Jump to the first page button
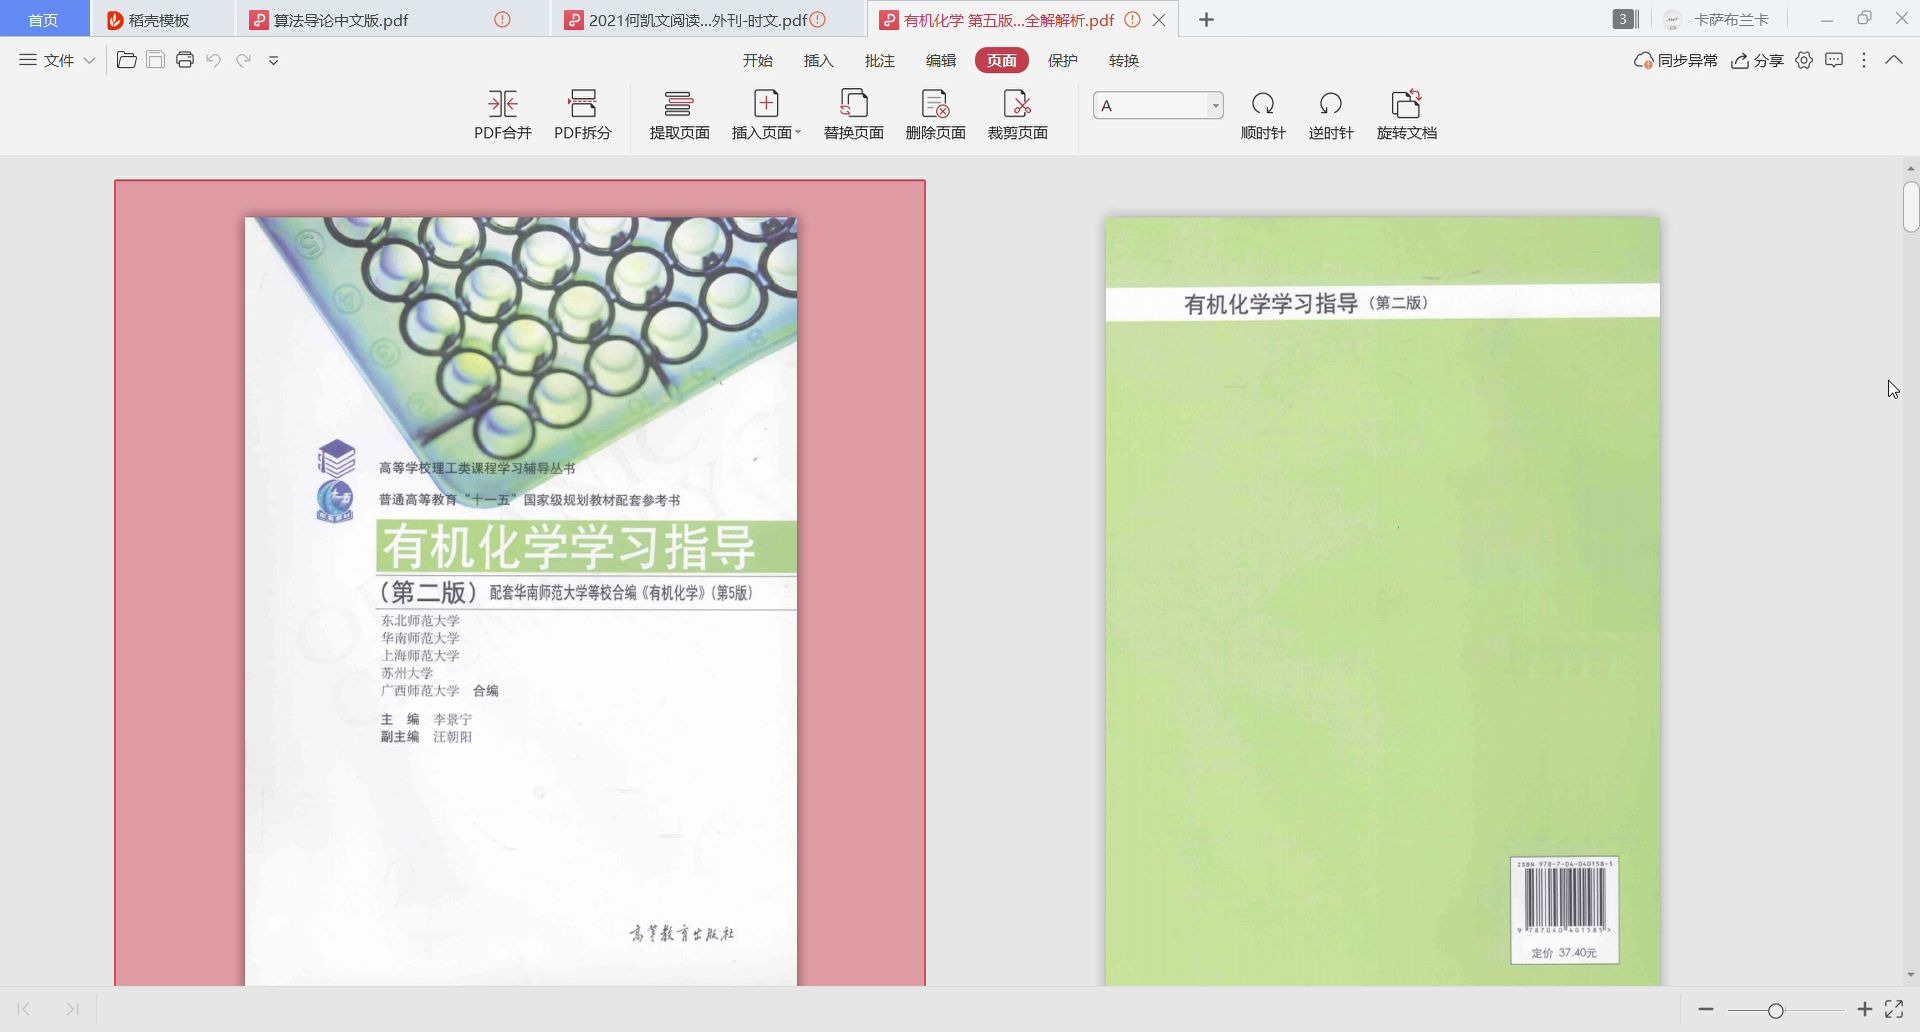The width and height of the screenshot is (1920, 1032). click(24, 1009)
